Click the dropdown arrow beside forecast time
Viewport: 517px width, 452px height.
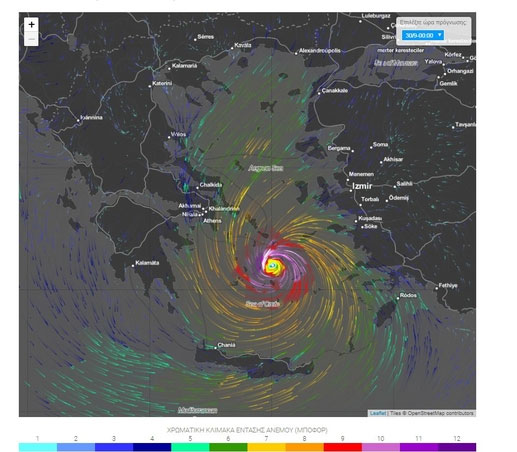(x=439, y=35)
